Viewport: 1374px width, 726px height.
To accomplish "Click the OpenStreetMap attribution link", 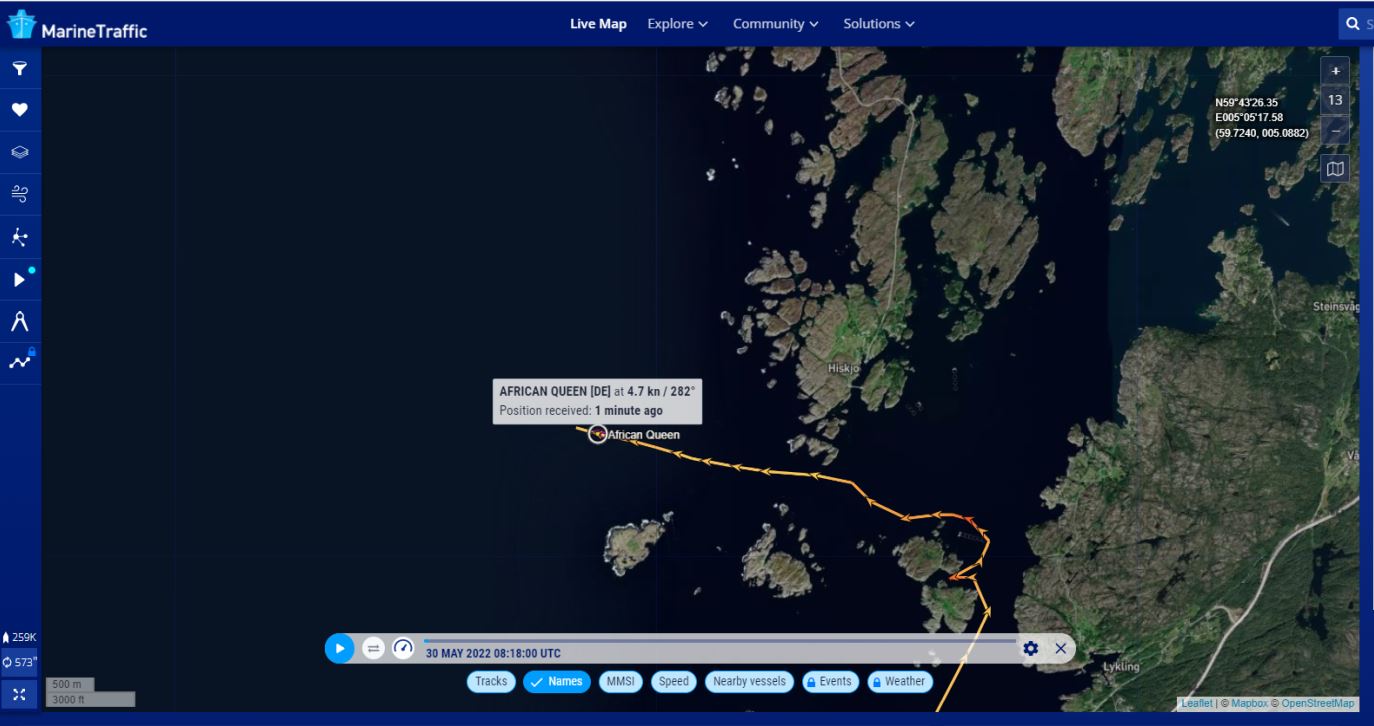I will pos(1317,704).
